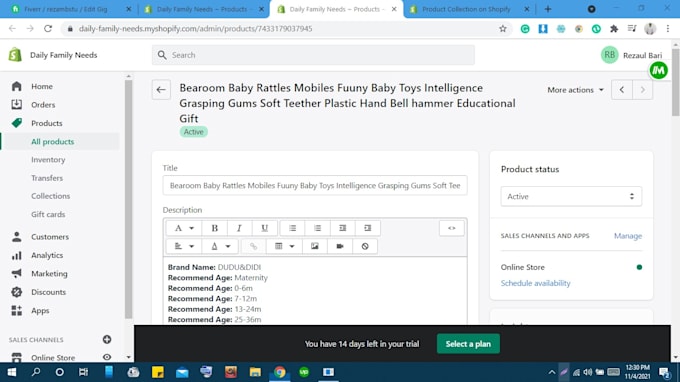
Task: Open Analytics in the sidebar
Action: coord(47,255)
